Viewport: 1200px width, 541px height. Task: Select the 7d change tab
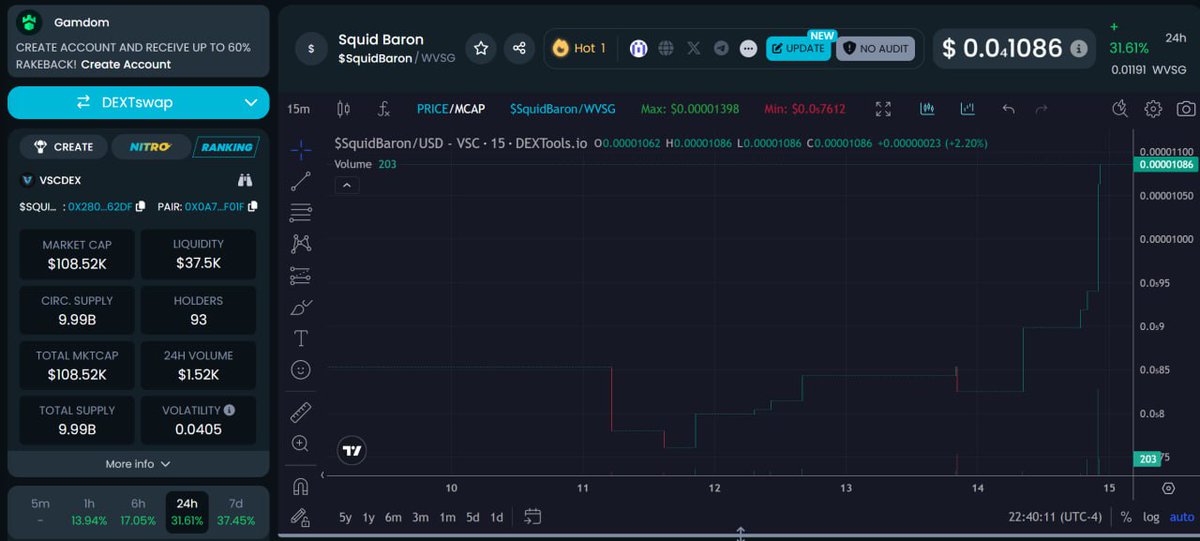point(235,512)
